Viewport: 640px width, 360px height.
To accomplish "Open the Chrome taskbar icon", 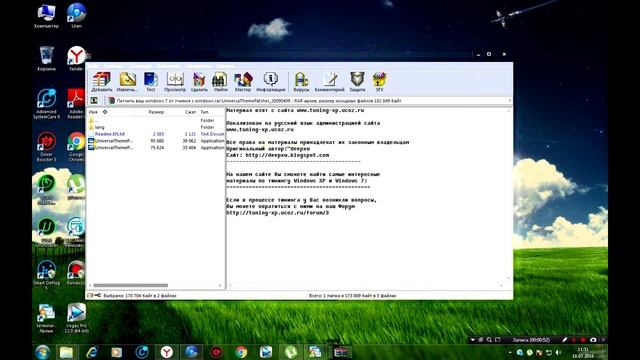I will click(241, 352).
